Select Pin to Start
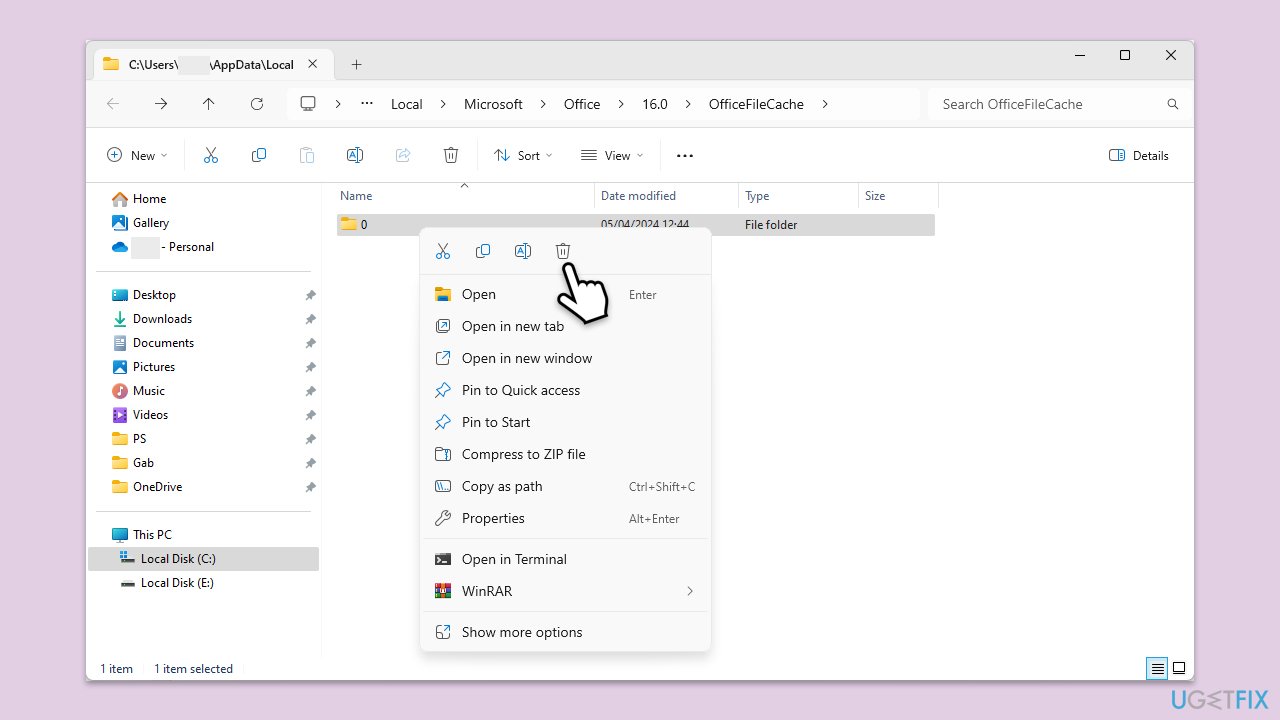Image resolution: width=1280 pixels, height=720 pixels. pyautogui.click(x=565, y=422)
